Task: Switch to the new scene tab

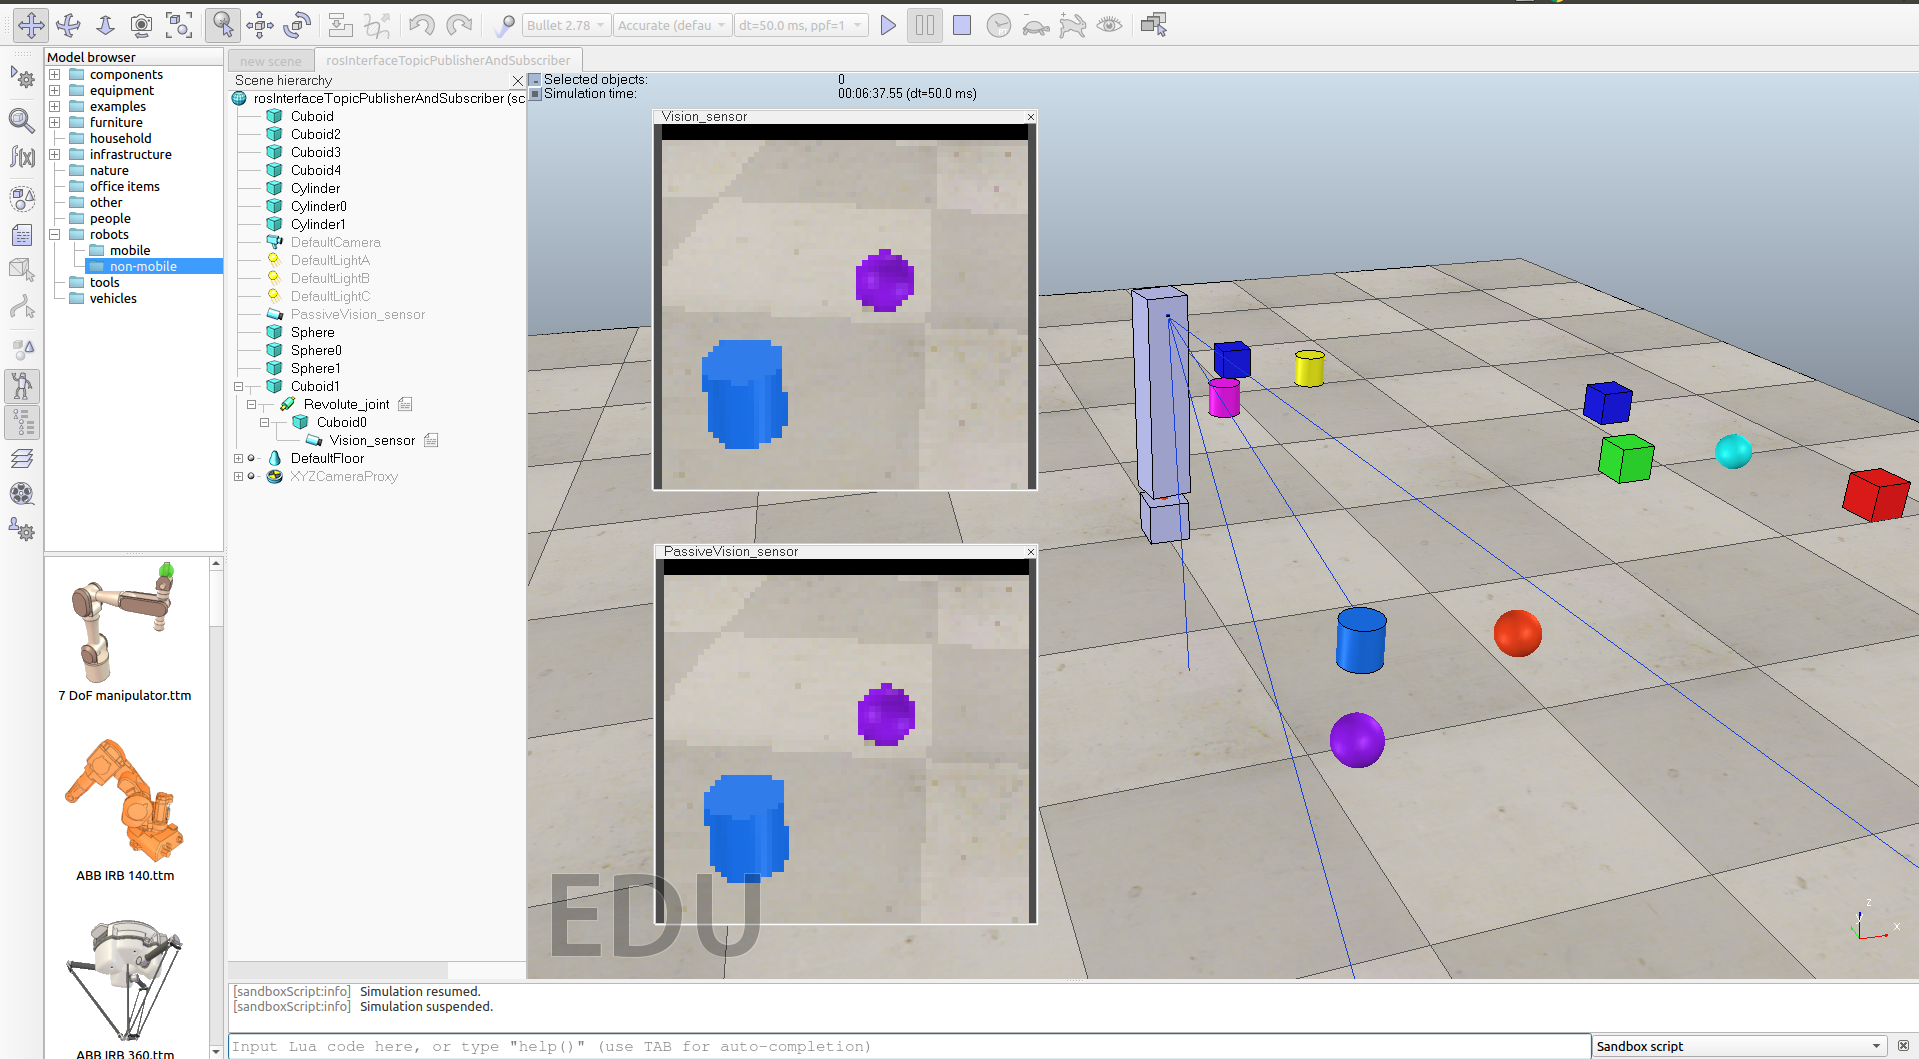Action: click(270, 60)
